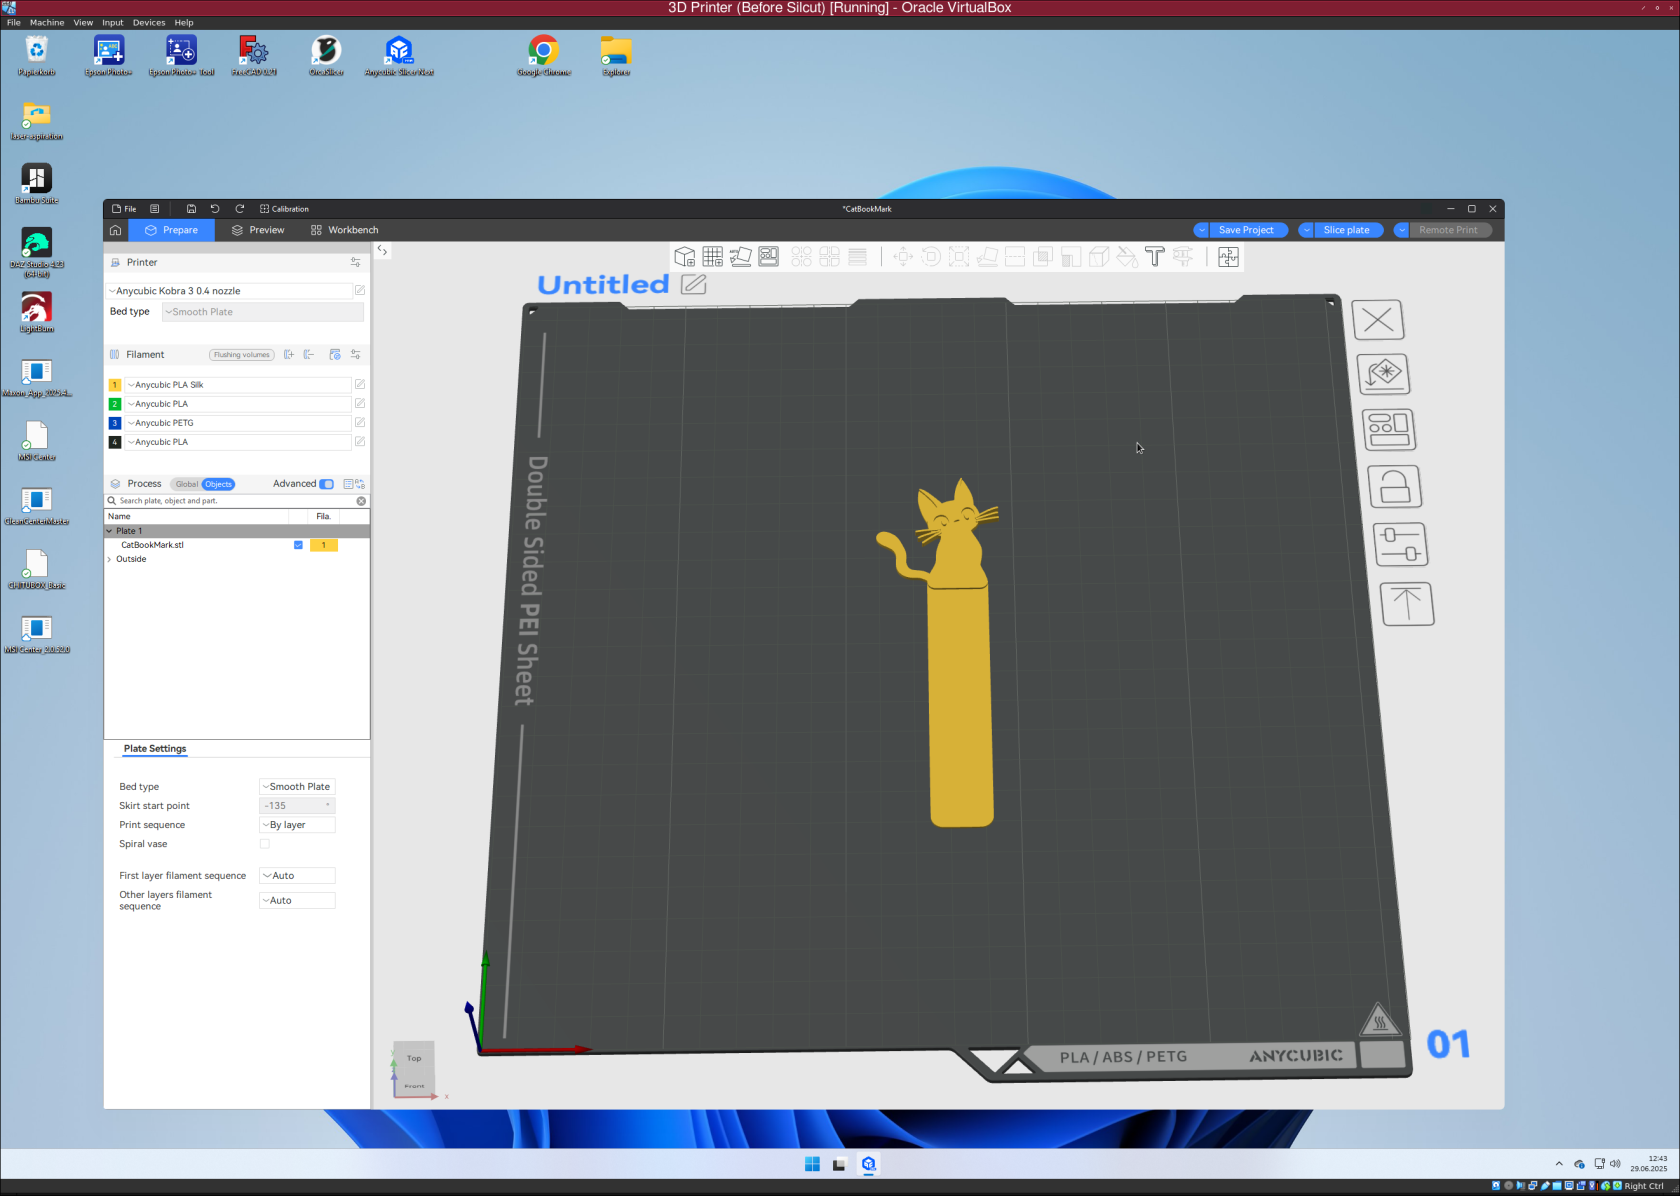Select the Move tool on the toolbar
Image resolution: width=1680 pixels, height=1196 pixels.
pos(903,257)
